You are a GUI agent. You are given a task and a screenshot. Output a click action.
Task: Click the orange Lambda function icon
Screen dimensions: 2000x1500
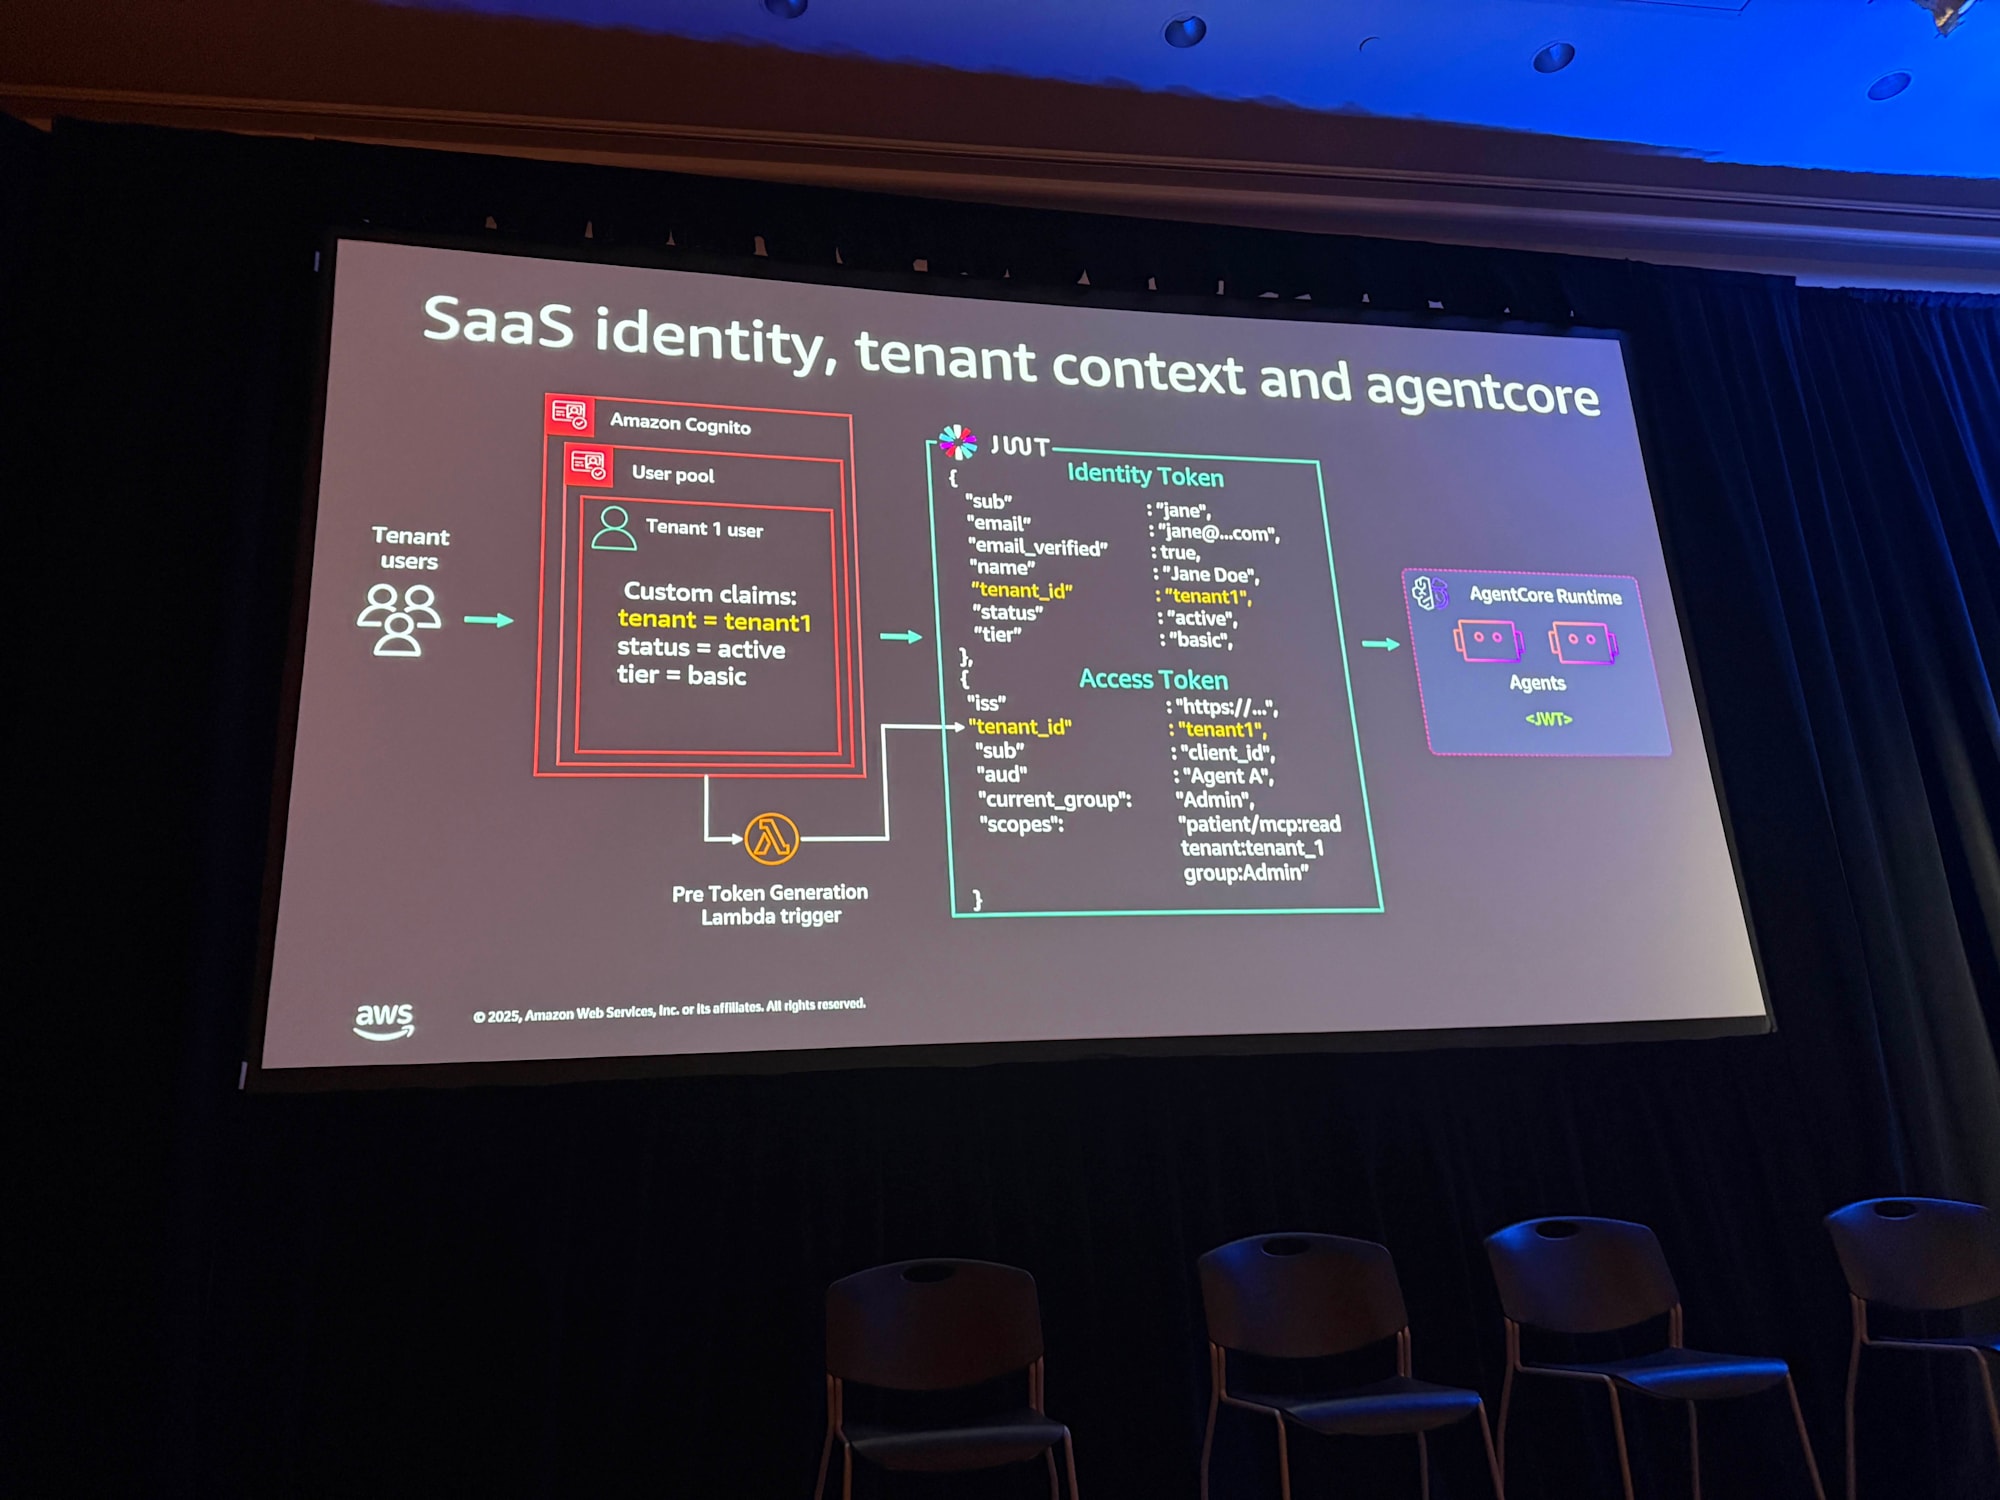771,838
